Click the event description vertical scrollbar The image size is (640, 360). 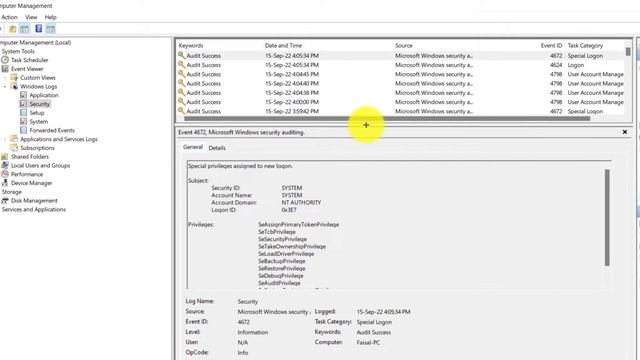pos(607,218)
